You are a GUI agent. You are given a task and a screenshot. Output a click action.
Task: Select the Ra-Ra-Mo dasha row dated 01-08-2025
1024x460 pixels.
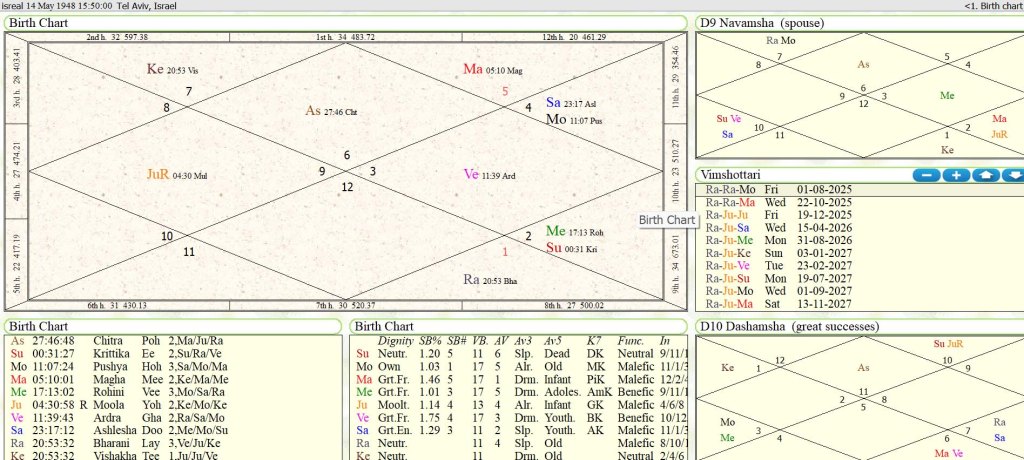click(x=780, y=188)
